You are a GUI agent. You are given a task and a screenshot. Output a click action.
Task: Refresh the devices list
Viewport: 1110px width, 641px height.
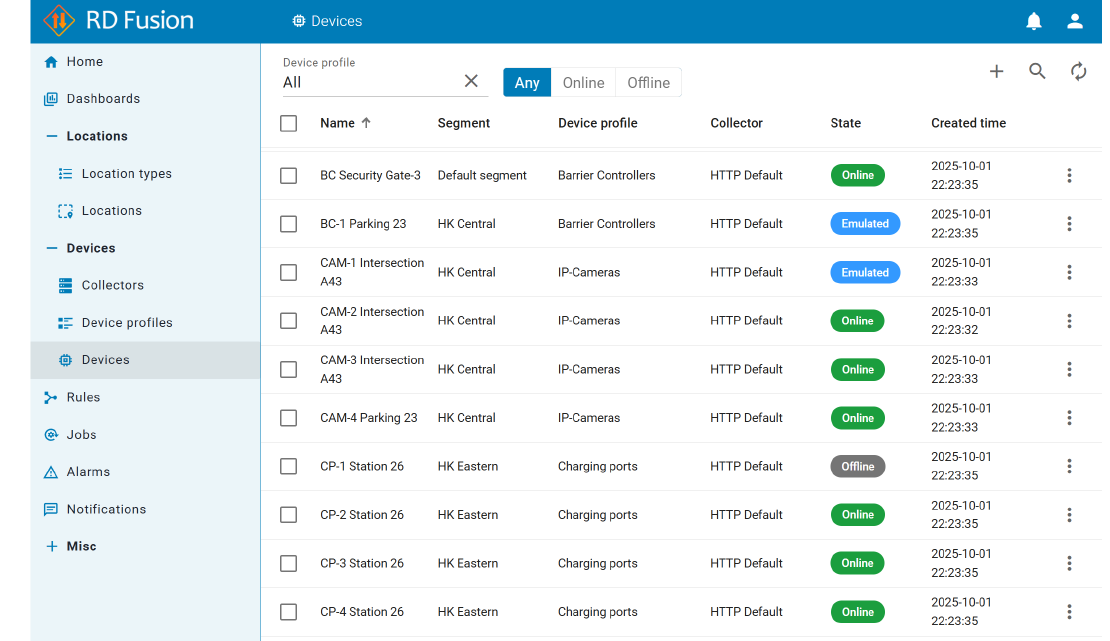[1078, 71]
